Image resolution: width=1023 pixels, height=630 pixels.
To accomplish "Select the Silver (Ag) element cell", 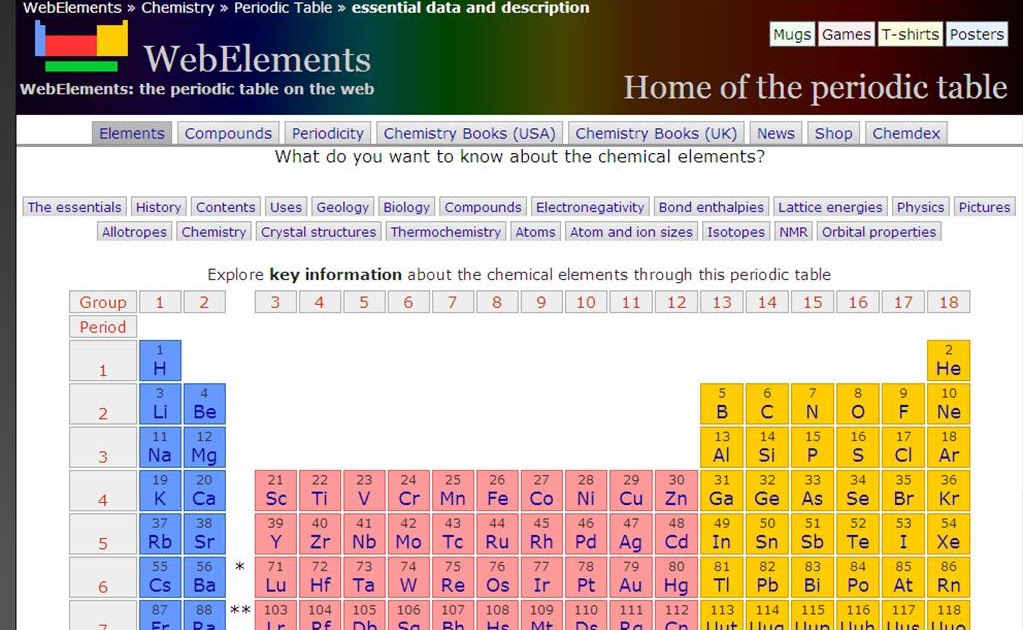I will click(x=631, y=533).
